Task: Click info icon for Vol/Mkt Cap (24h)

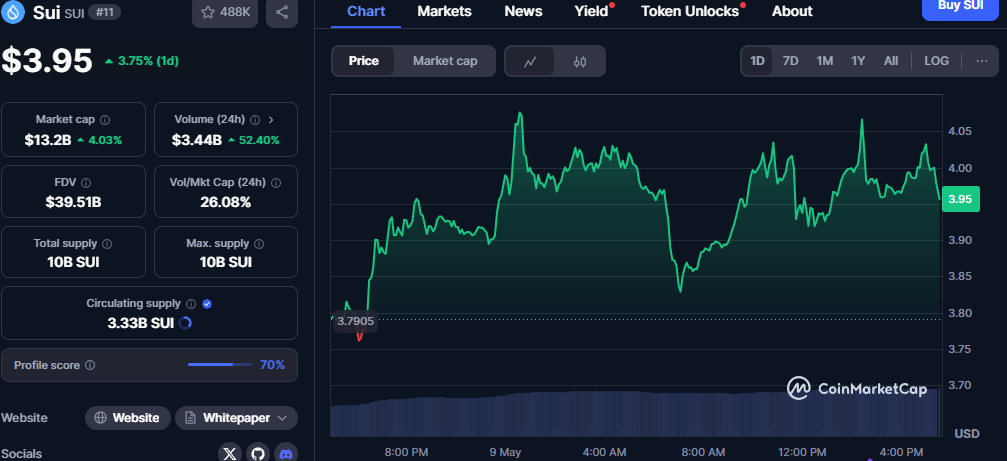Action: [276, 183]
